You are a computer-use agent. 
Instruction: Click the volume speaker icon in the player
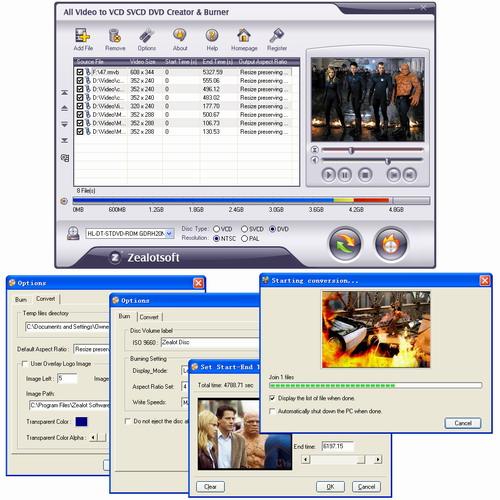point(314,160)
